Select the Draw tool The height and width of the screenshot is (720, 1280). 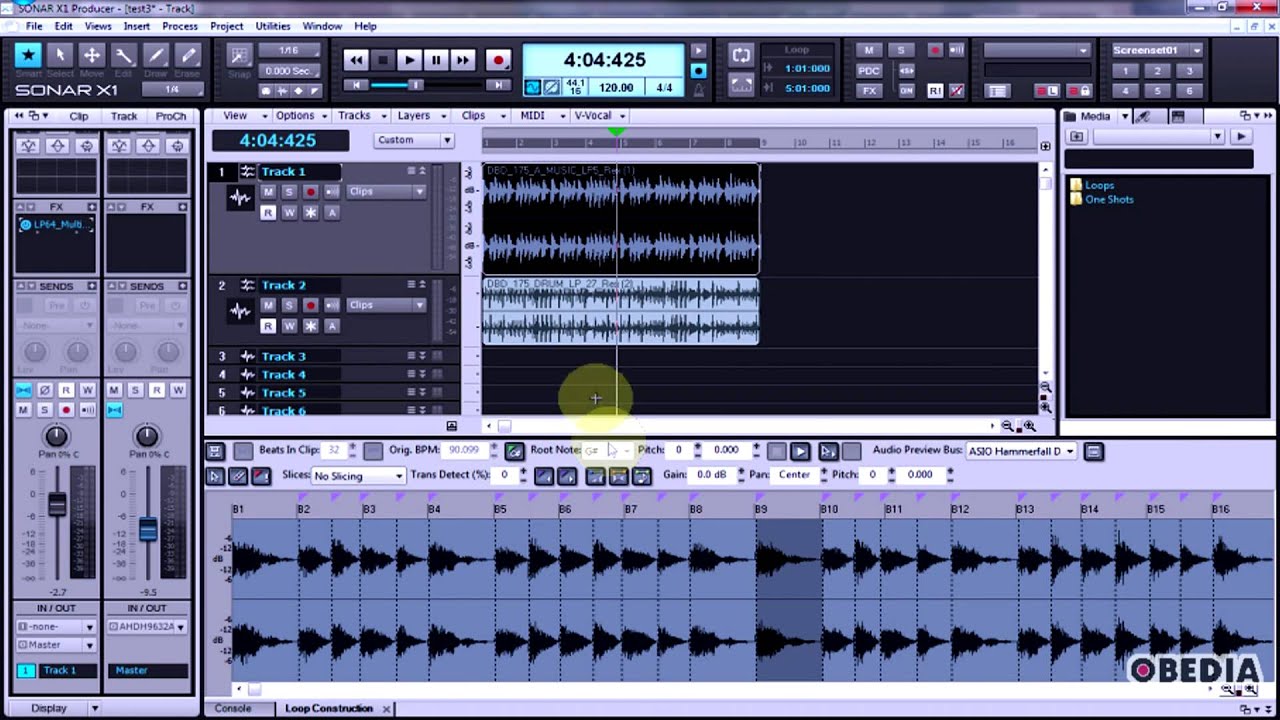tap(157, 57)
